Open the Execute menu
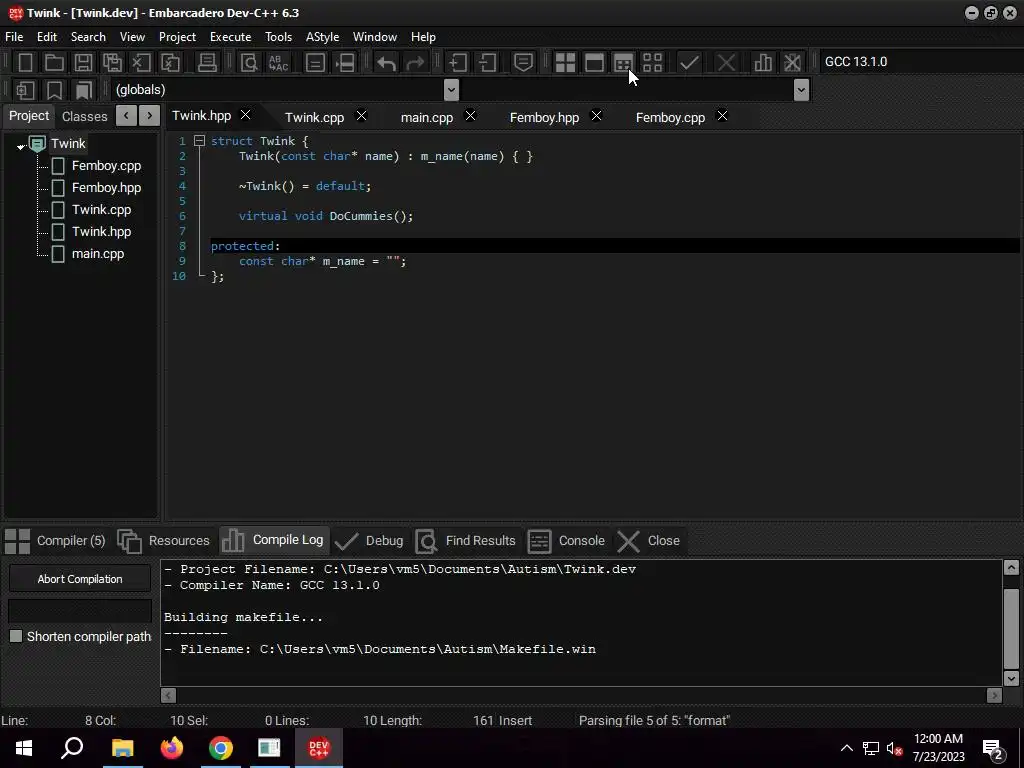1024x768 pixels. [x=231, y=37]
